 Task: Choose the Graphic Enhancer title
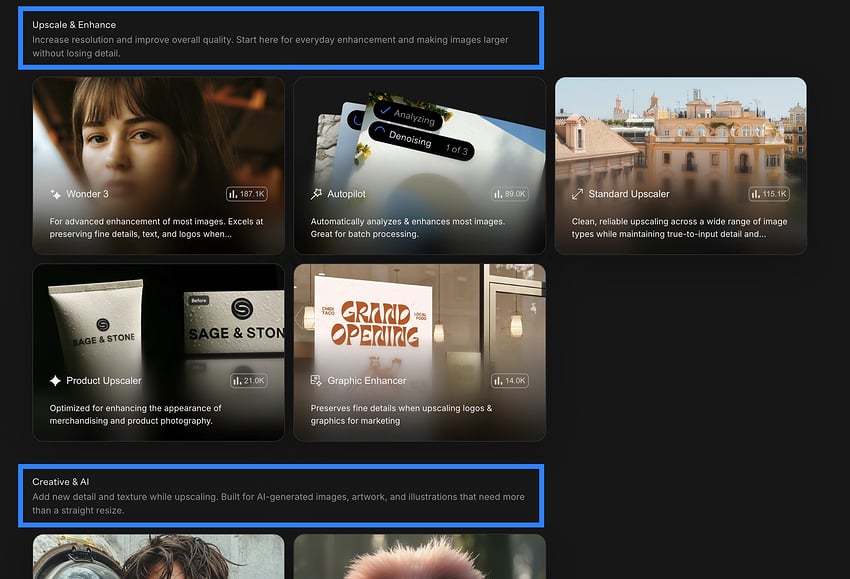coord(366,381)
